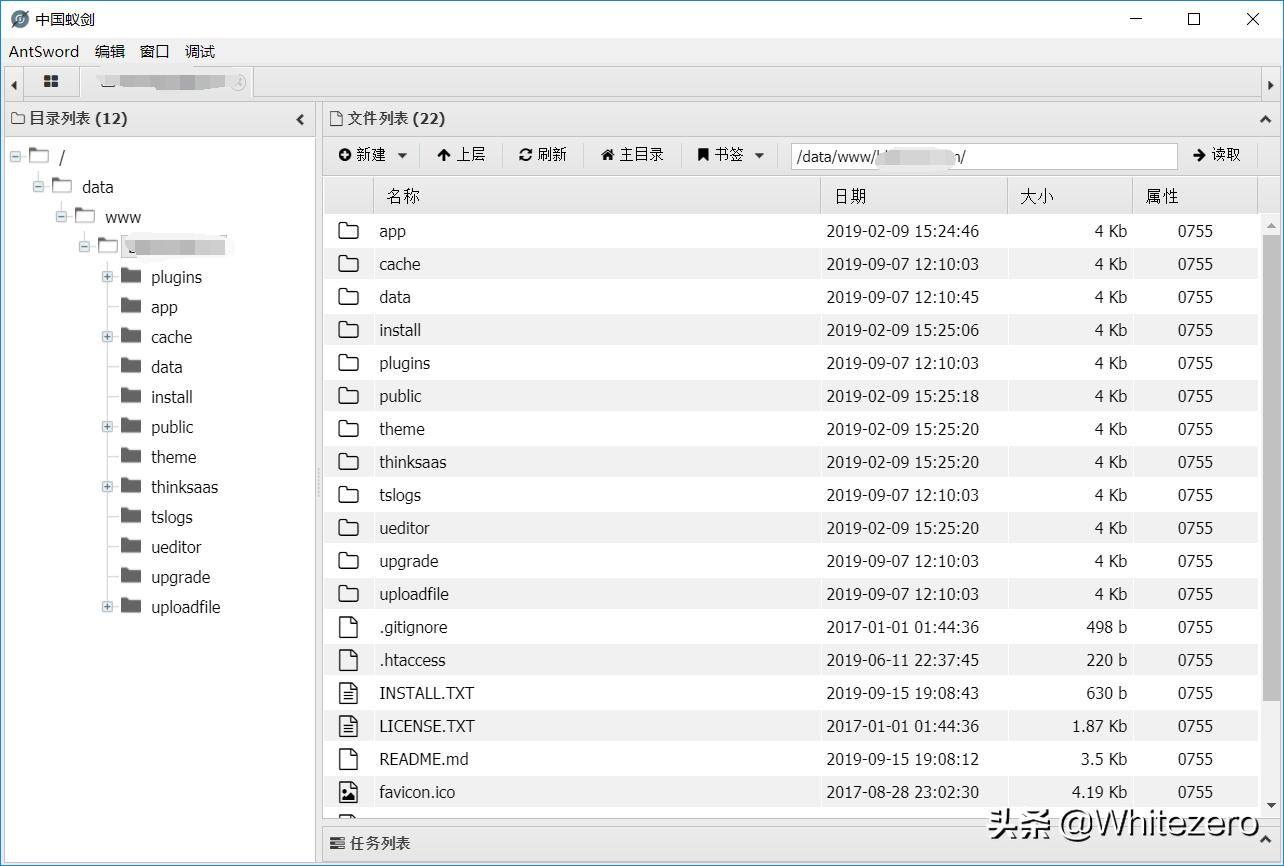
Task: Click the .htaccess file icon
Action: coord(348,660)
